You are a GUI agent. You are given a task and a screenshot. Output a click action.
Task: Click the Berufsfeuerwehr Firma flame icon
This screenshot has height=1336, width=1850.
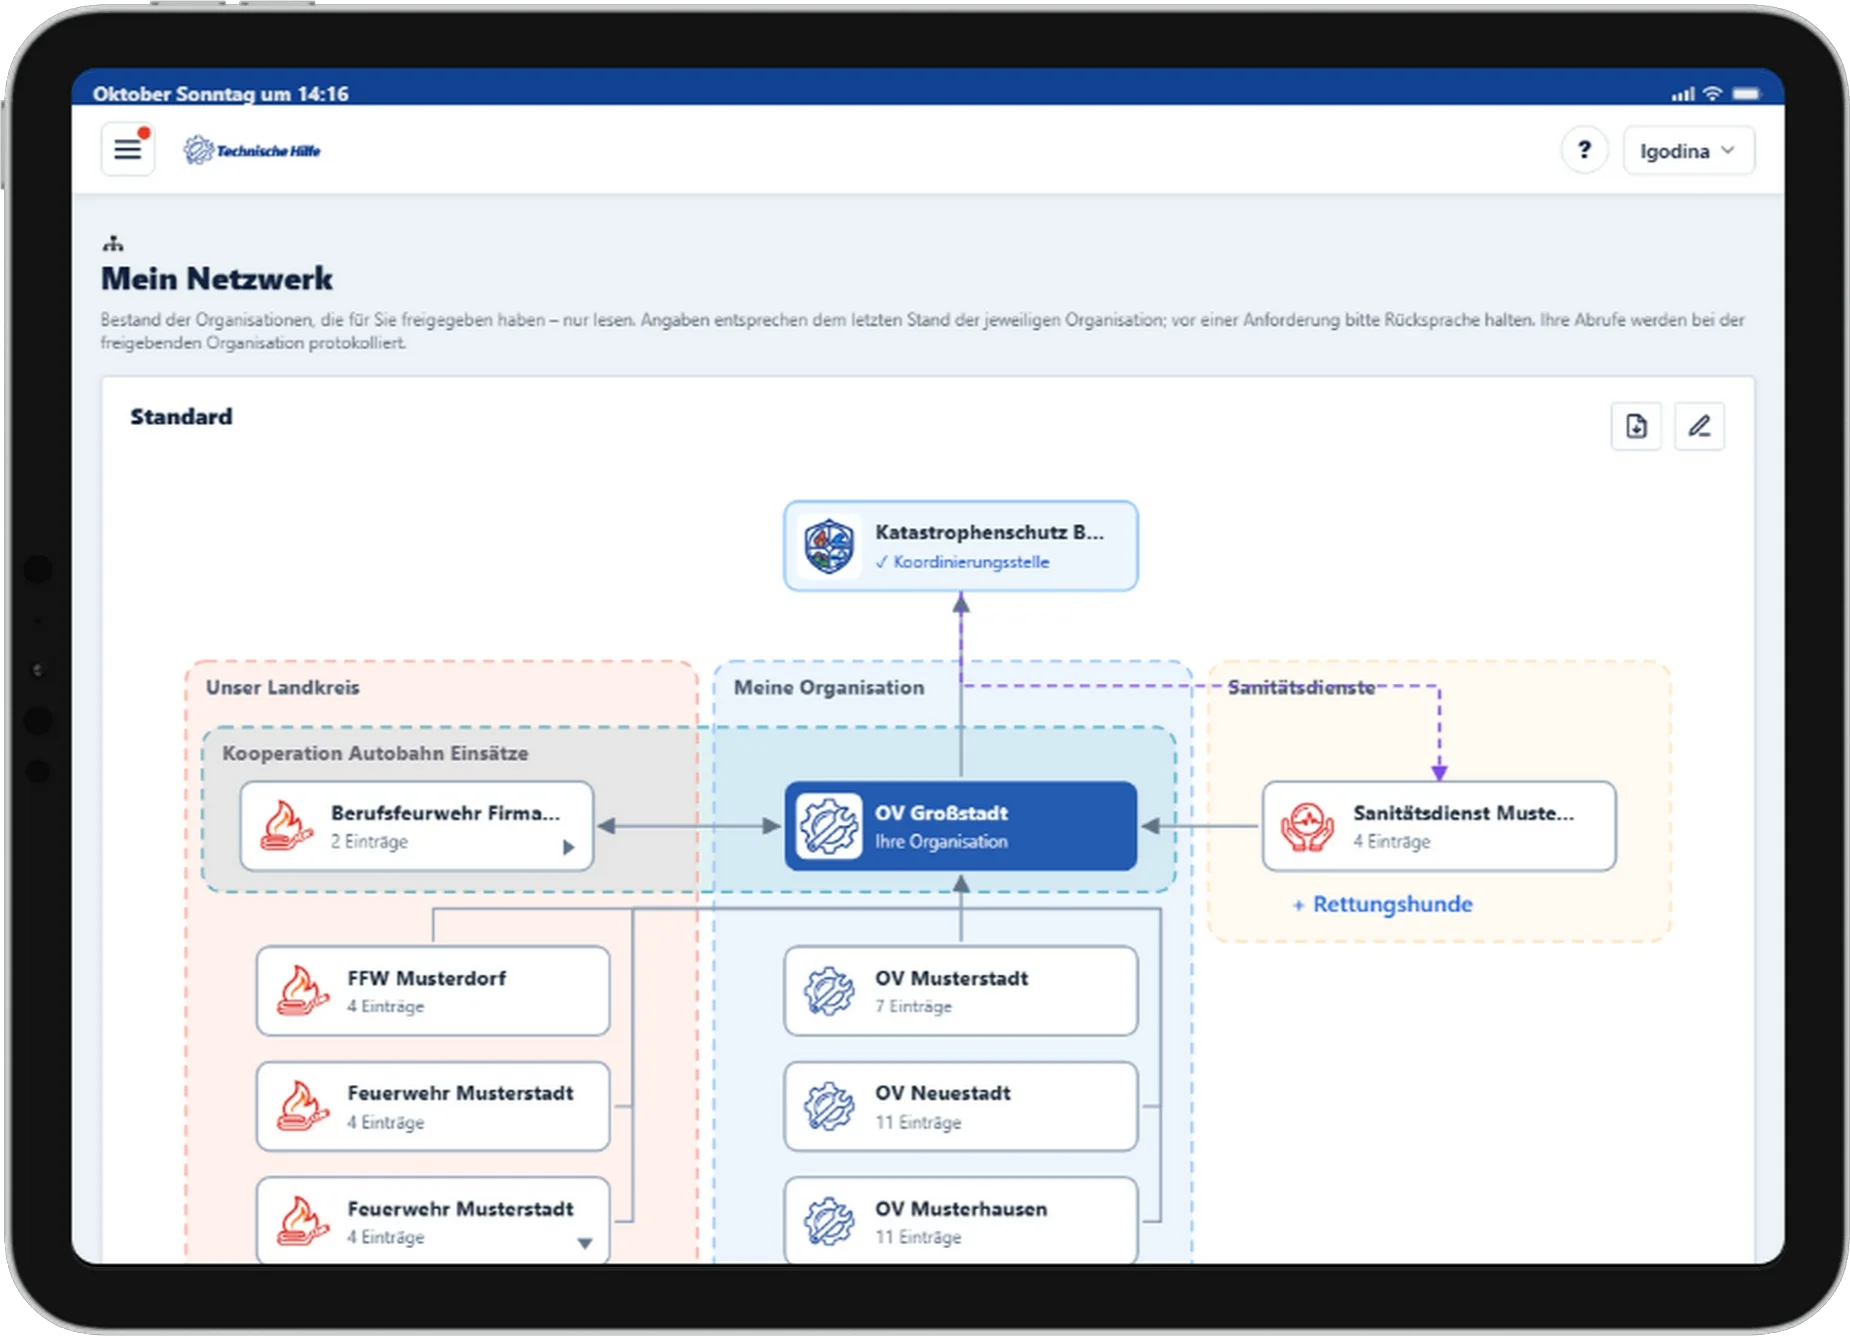click(x=286, y=826)
